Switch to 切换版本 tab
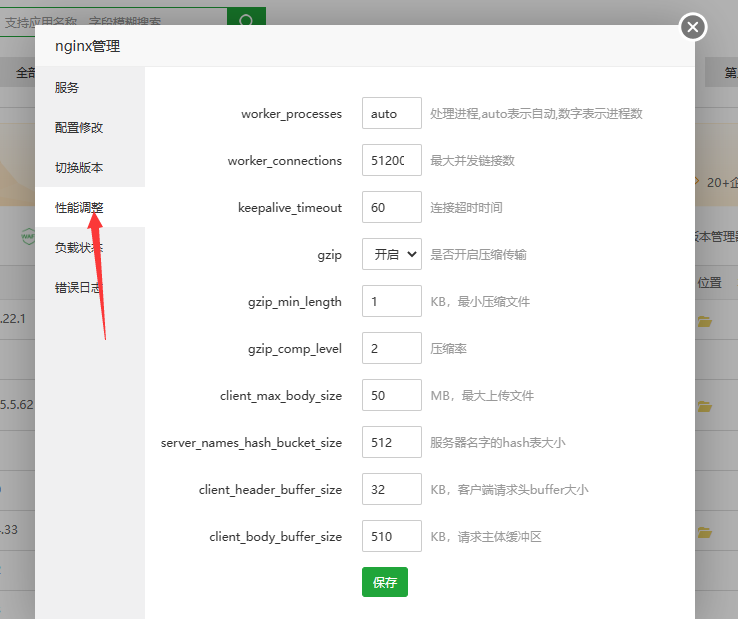This screenshot has width=738, height=619. 90,168
